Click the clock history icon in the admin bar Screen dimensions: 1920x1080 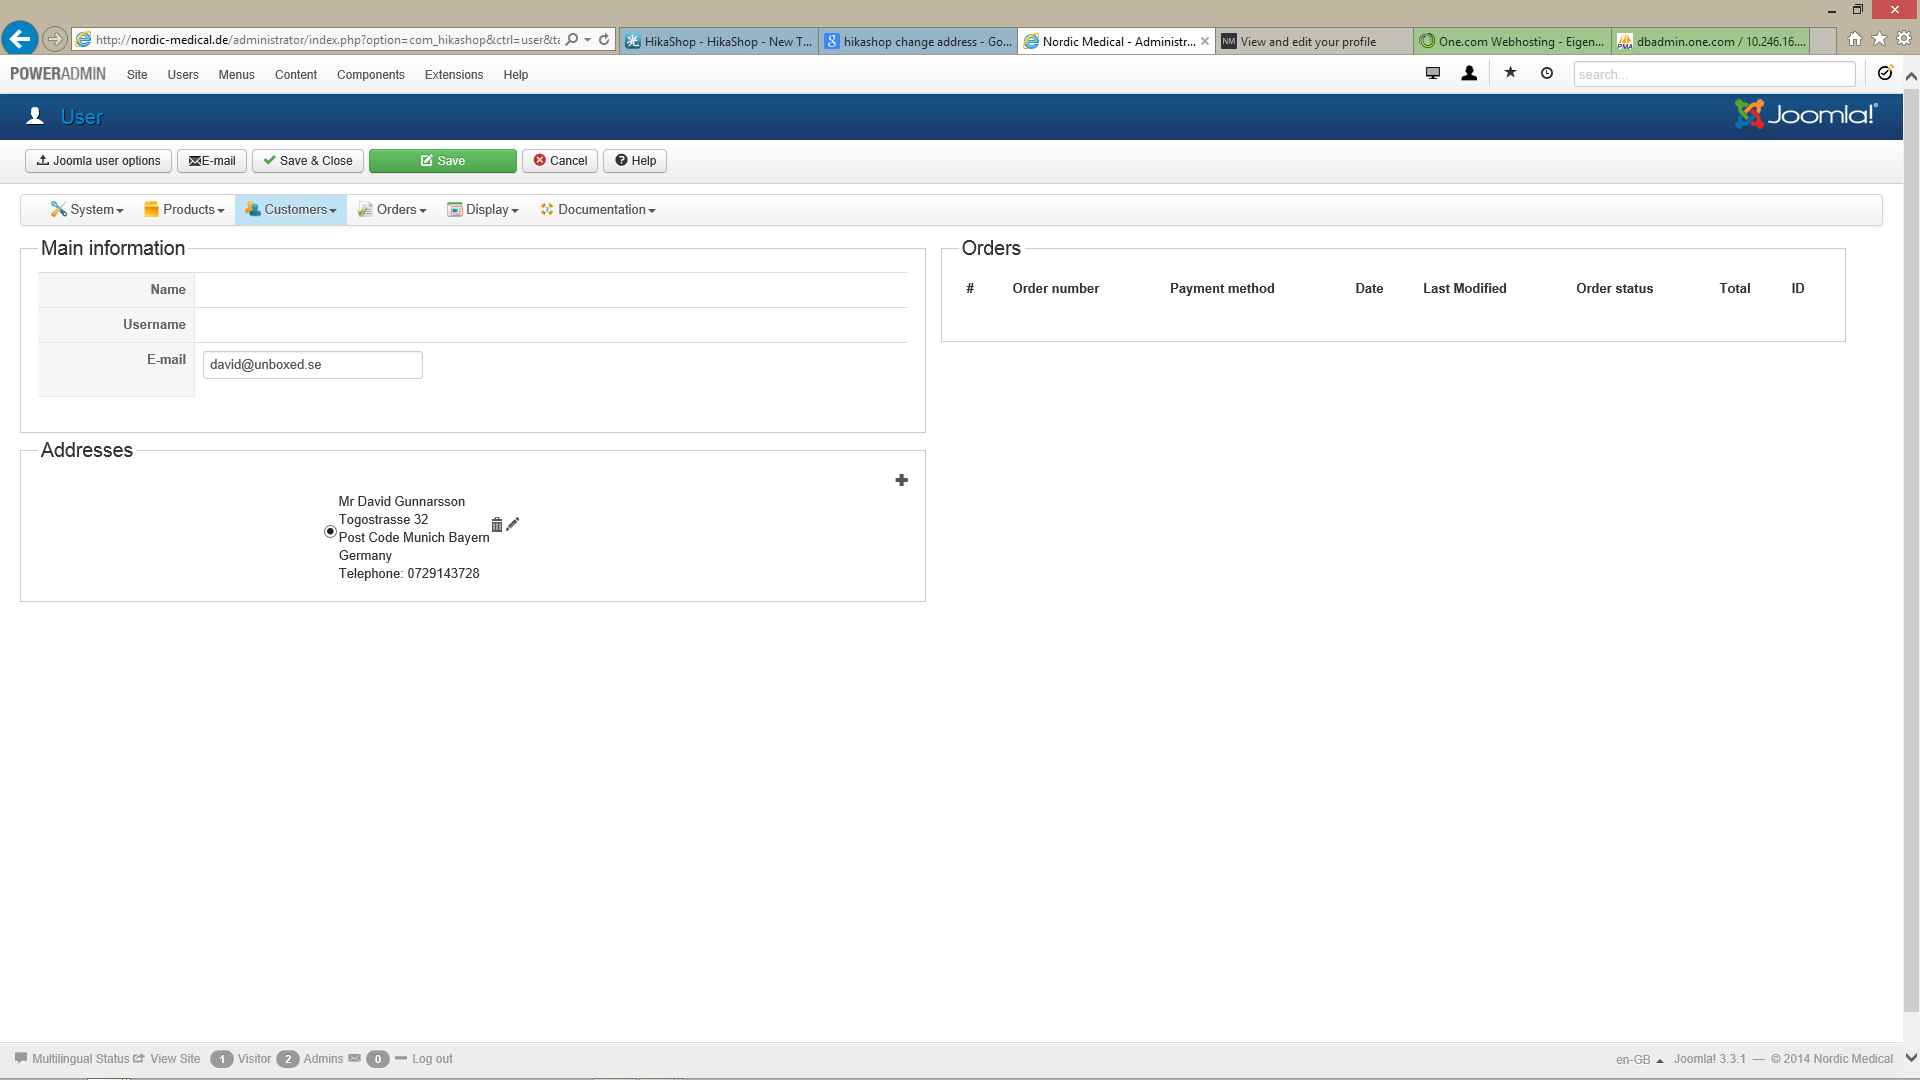(1547, 73)
